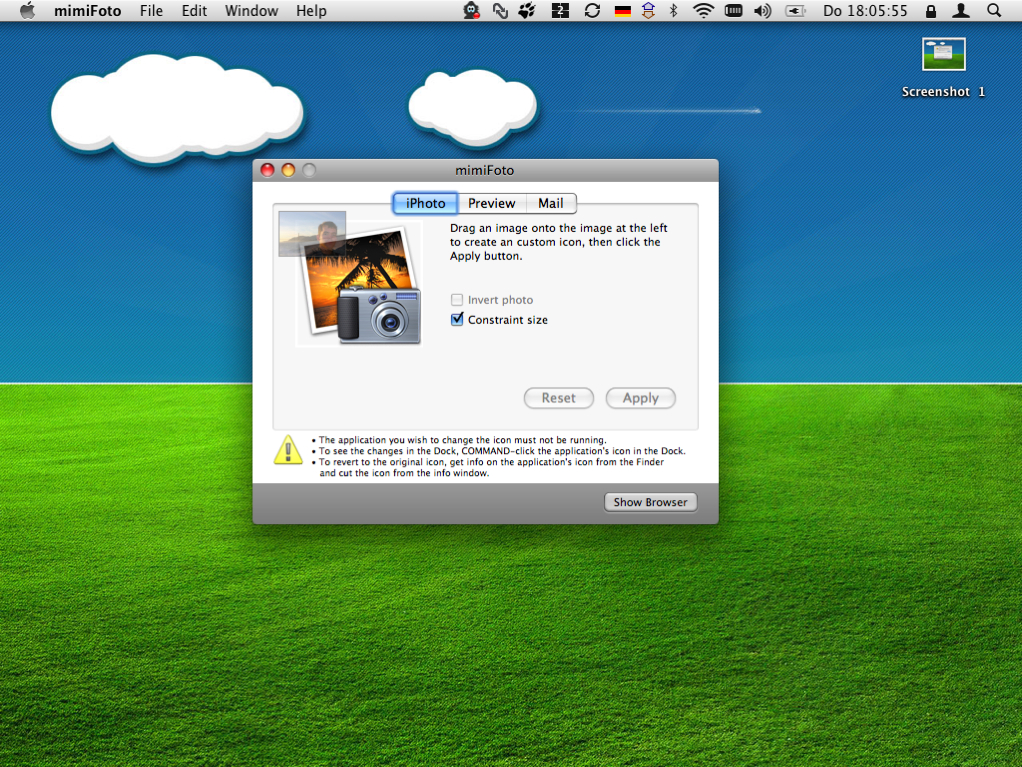Open the File menu

pos(151,10)
